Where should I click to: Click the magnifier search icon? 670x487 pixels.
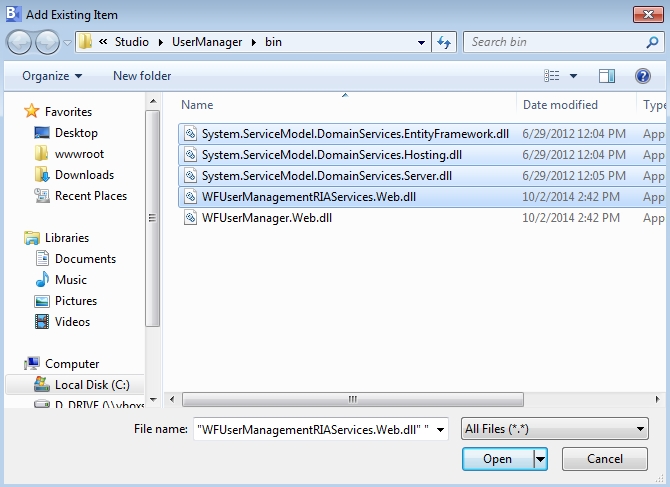652,42
